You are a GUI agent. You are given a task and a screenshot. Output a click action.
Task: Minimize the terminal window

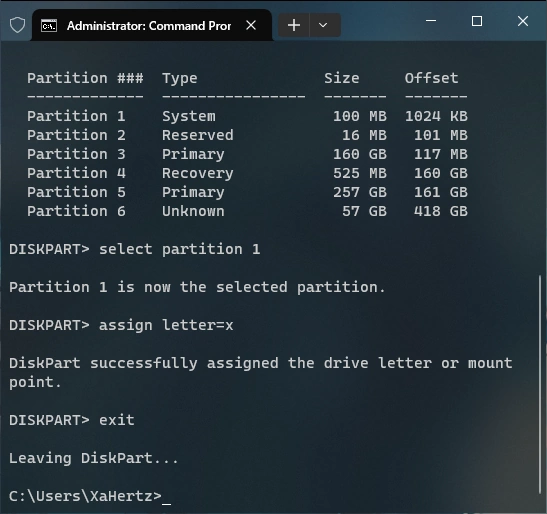click(431, 21)
